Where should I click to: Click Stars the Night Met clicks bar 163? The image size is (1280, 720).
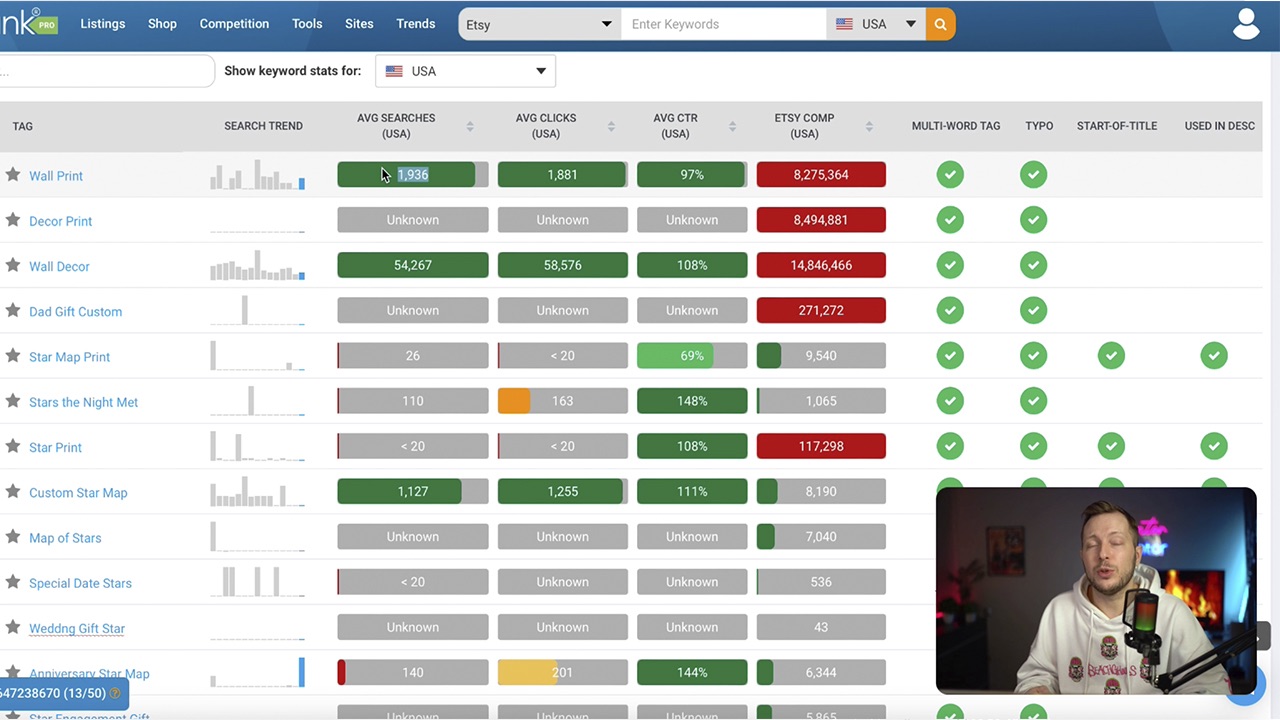pyautogui.click(x=563, y=401)
